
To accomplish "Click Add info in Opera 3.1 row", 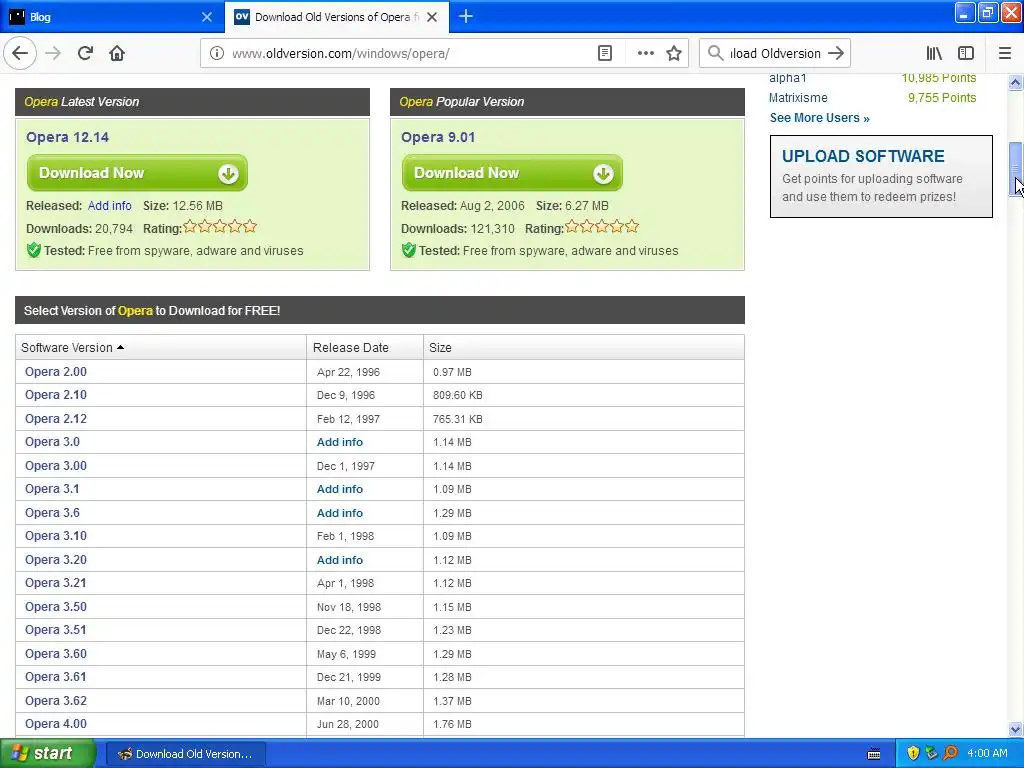I will (x=340, y=489).
